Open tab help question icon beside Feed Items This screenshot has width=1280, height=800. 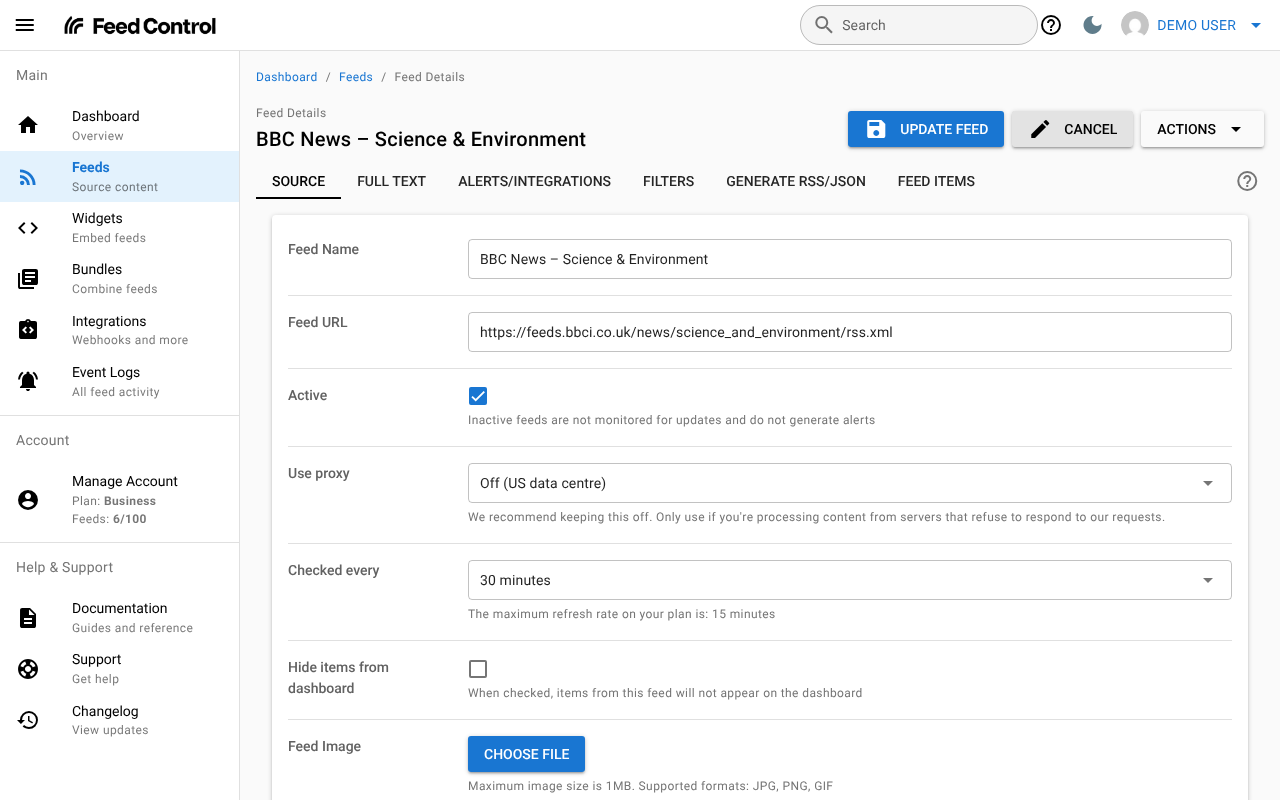[x=1247, y=181]
